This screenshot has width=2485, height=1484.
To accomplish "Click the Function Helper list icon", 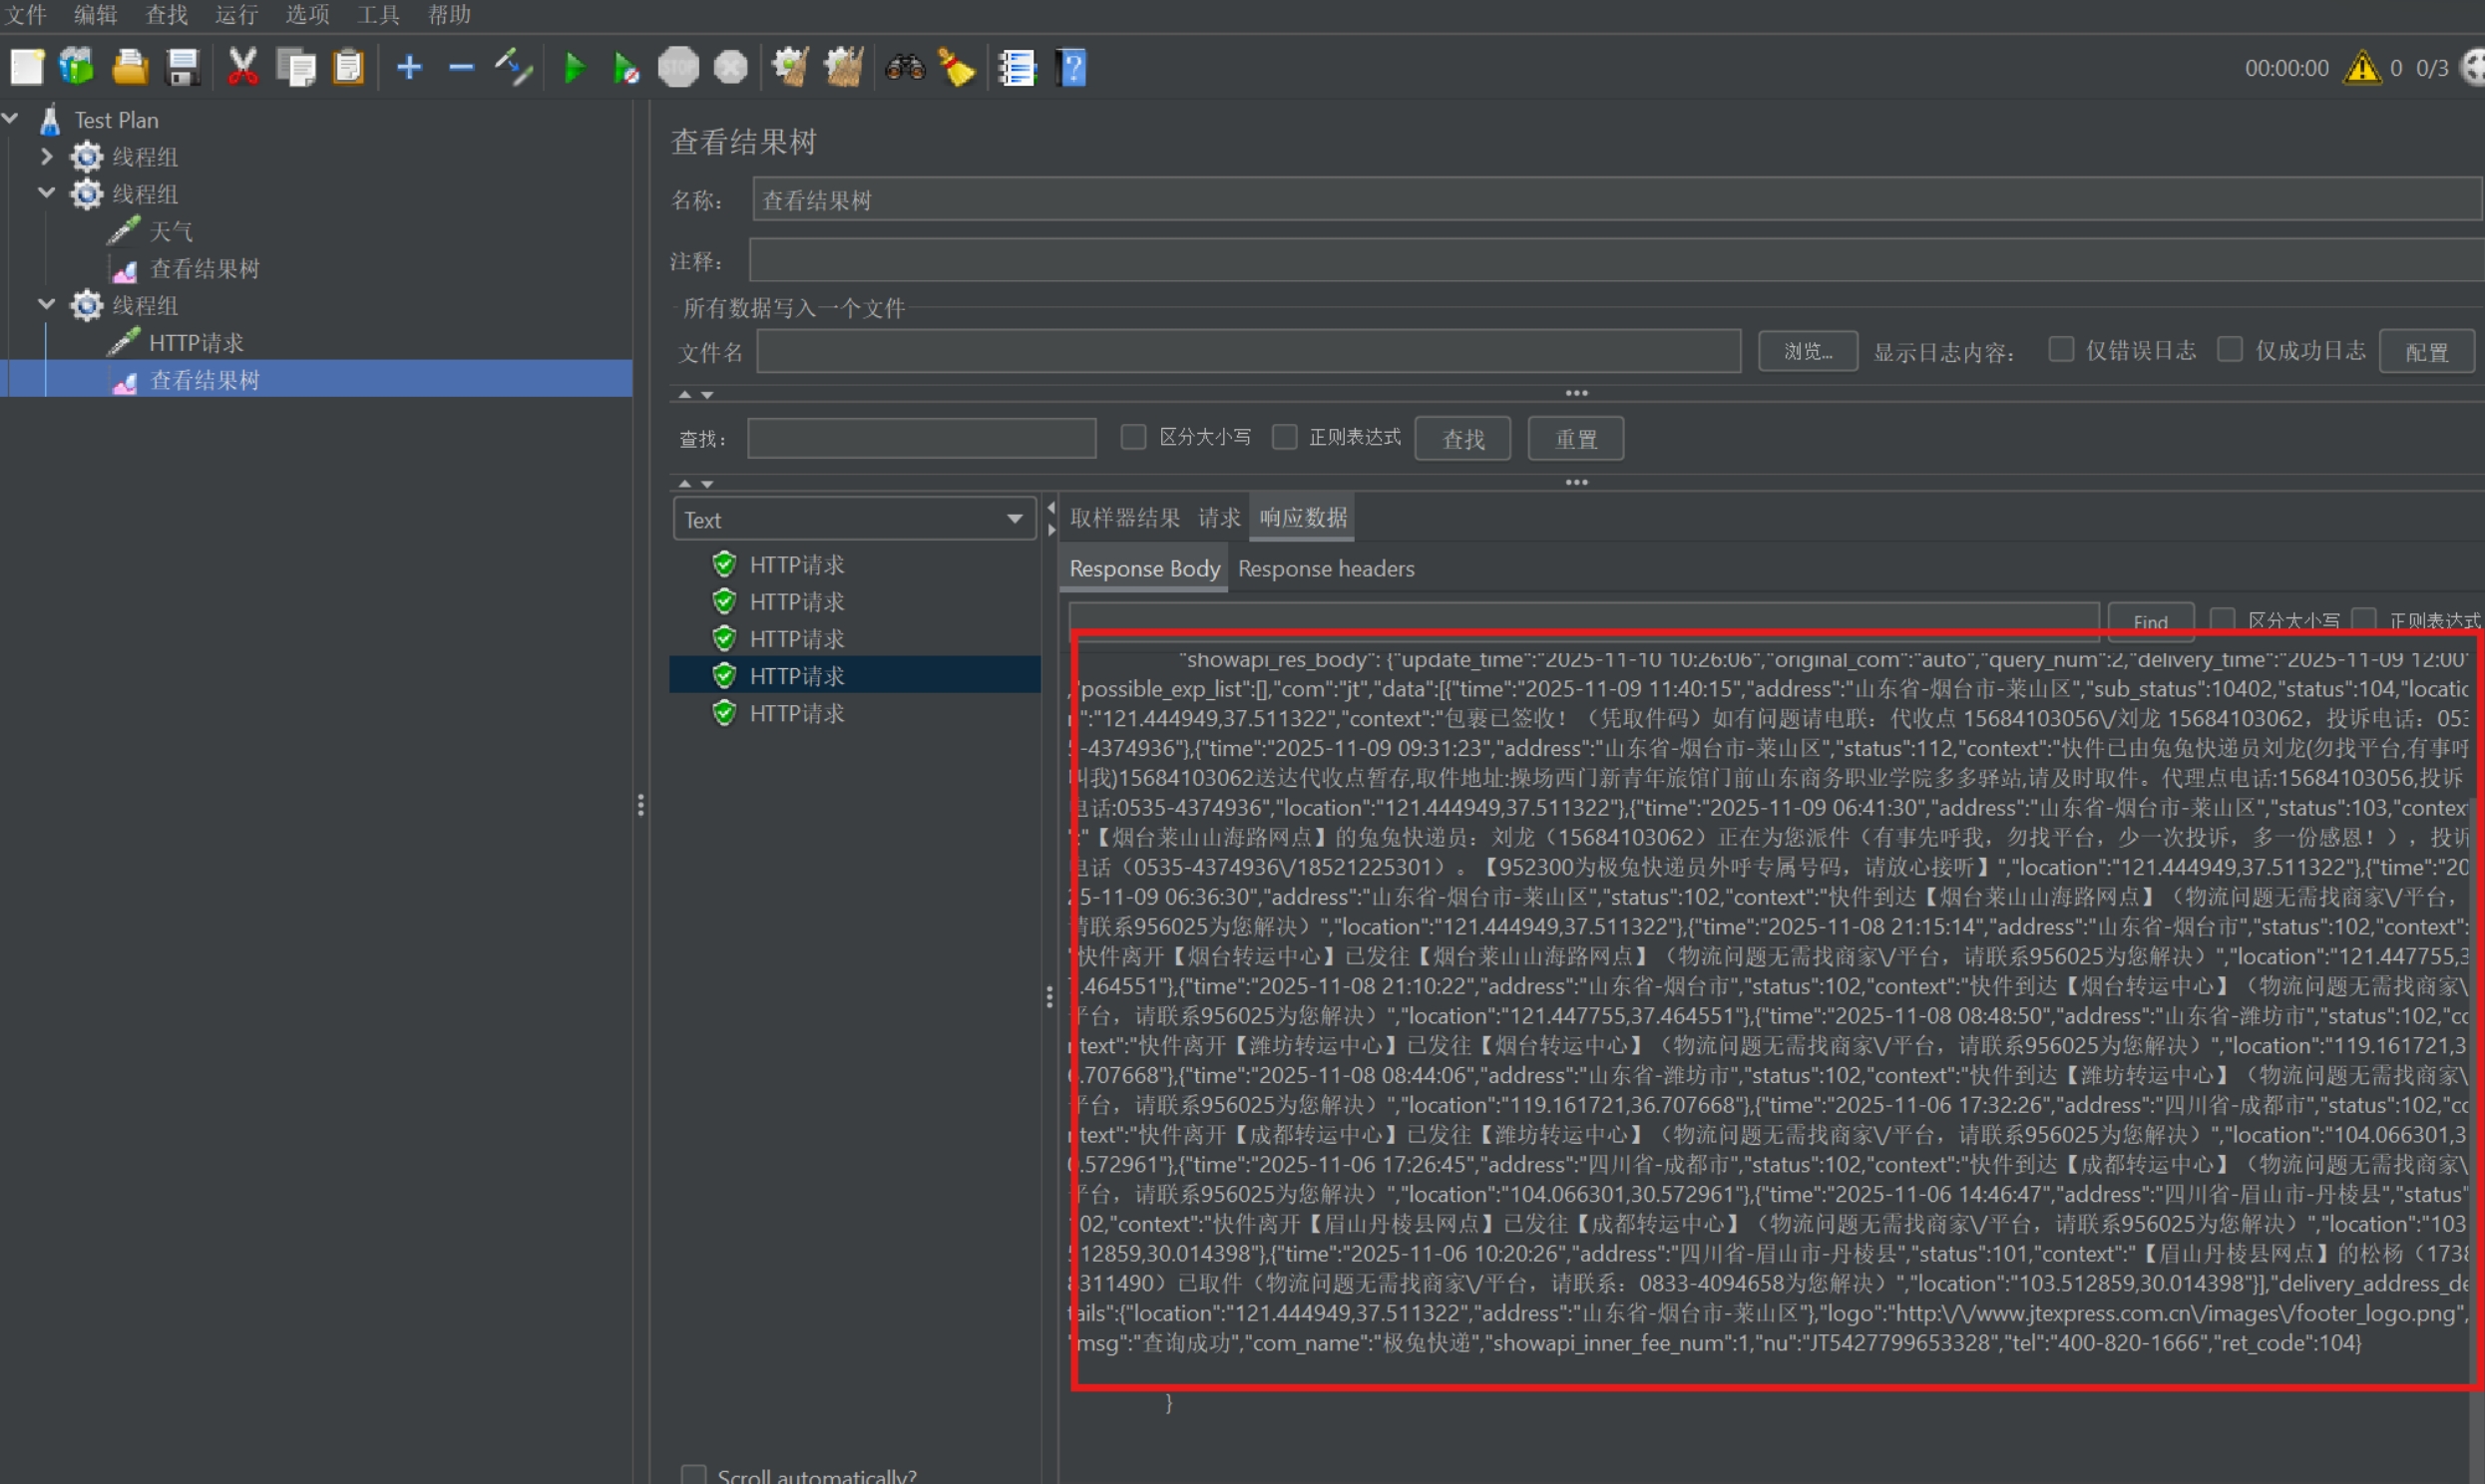I will coord(1017,68).
